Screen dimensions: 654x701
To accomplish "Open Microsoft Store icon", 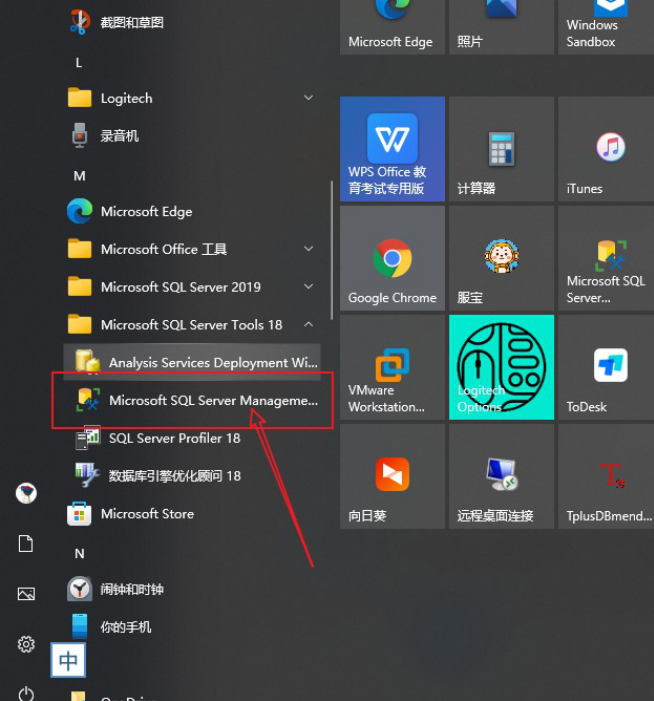I will (x=79, y=513).
